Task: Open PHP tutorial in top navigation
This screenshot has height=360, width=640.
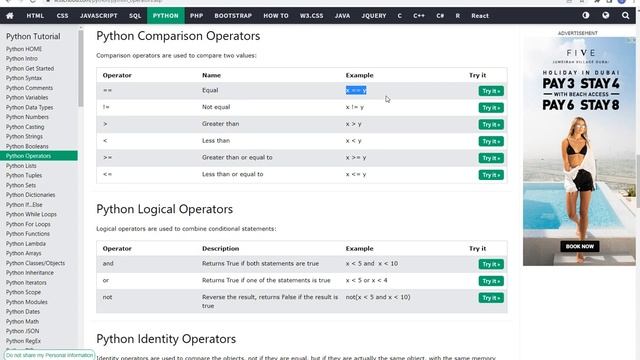Action: [x=196, y=16]
